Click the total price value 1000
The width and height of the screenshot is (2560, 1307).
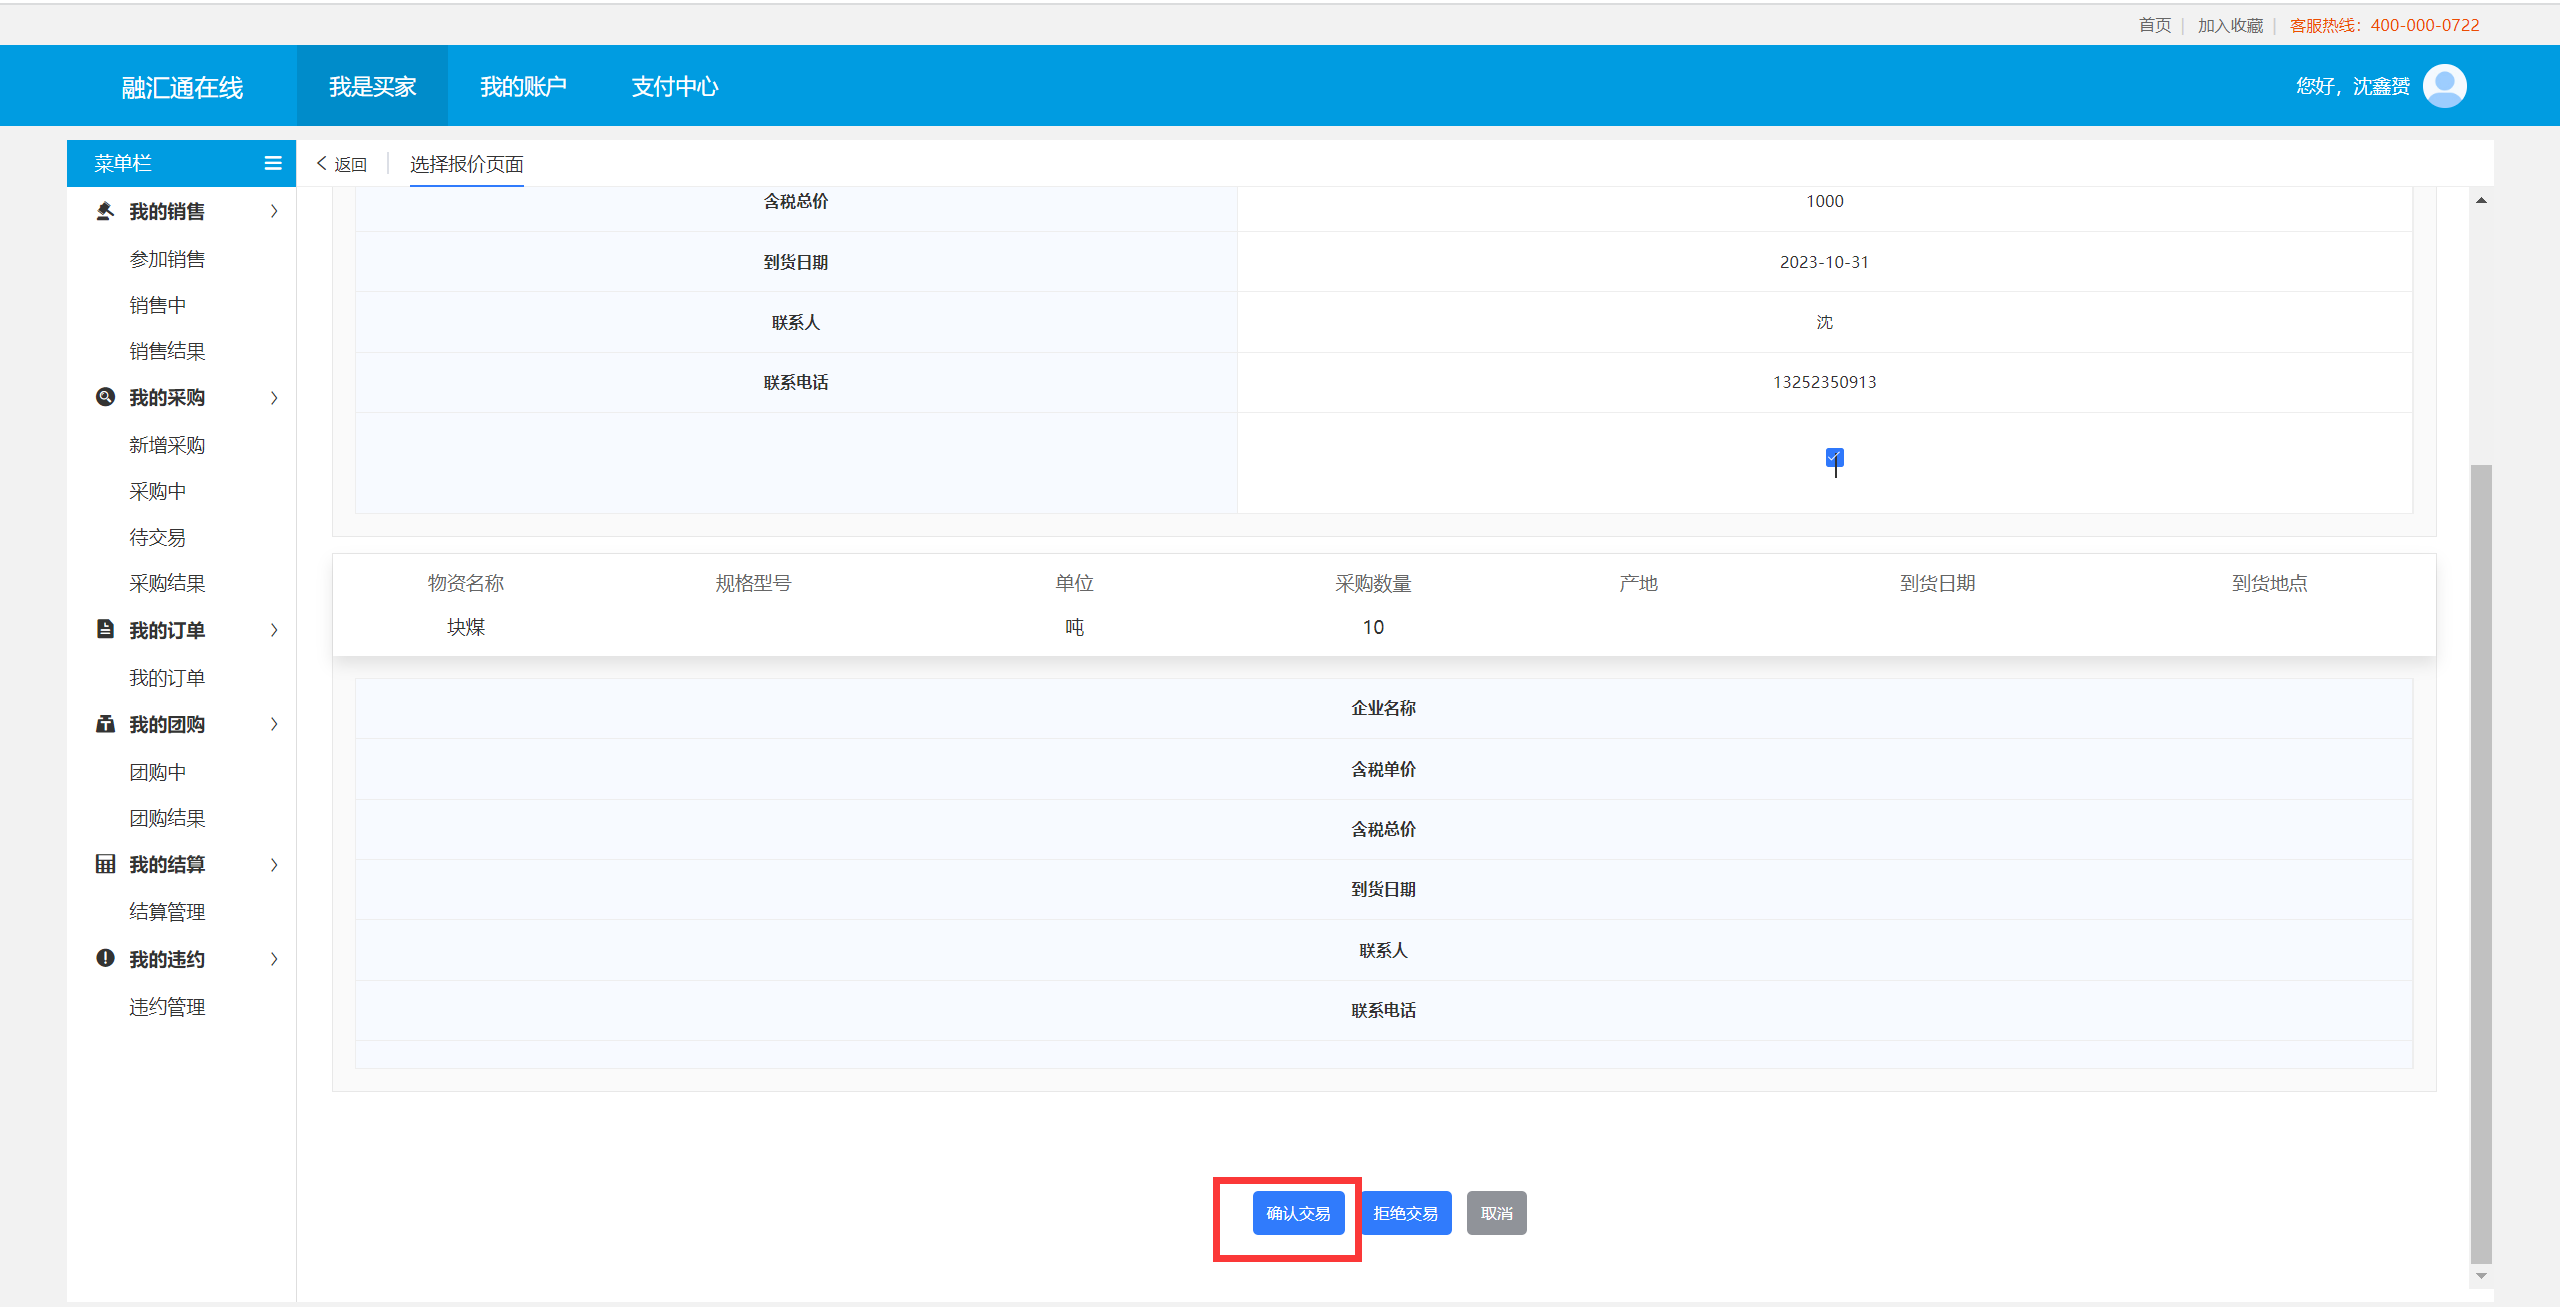[x=1824, y=201]
